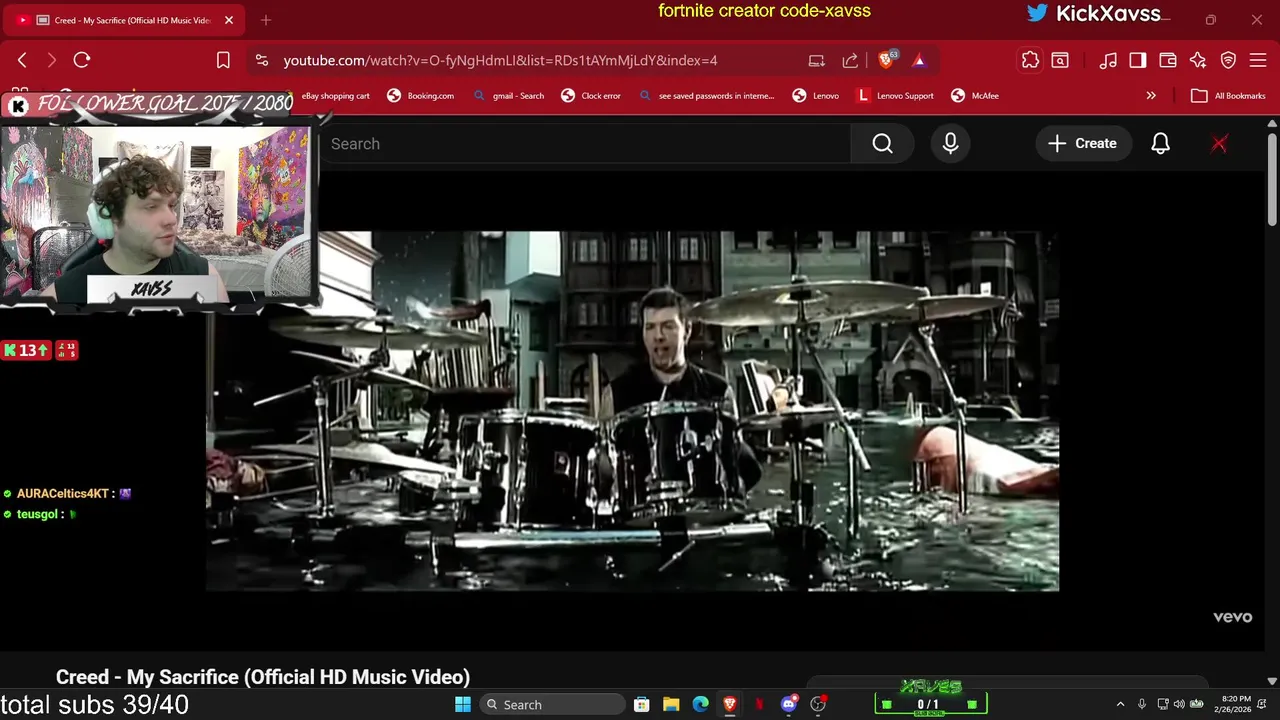Open site settings icon in address bar
1280x720 pixels.
[x=262, y=60]
